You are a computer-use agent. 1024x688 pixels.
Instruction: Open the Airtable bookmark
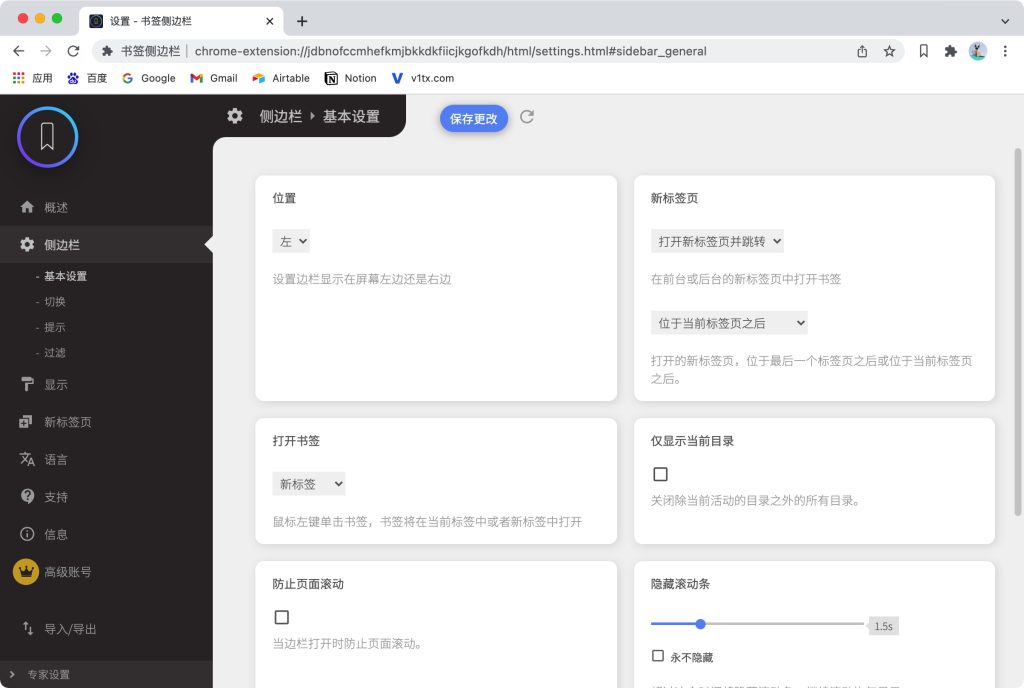(x=281, y=78)
